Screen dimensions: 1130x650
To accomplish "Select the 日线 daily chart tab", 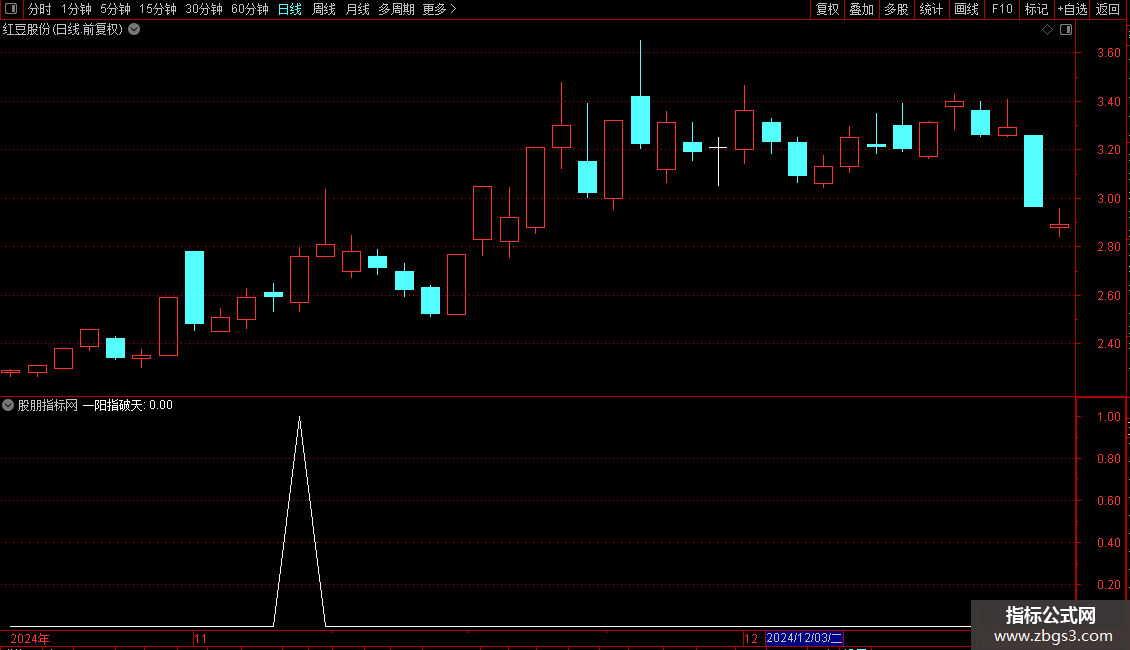I will pyautogui.click(x=290, y=9).
